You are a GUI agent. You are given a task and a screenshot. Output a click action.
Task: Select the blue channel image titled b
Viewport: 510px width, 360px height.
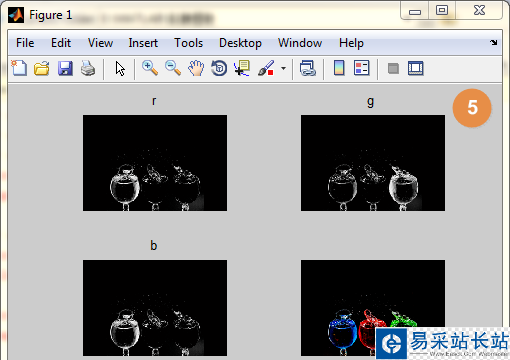tap(155, 308)
